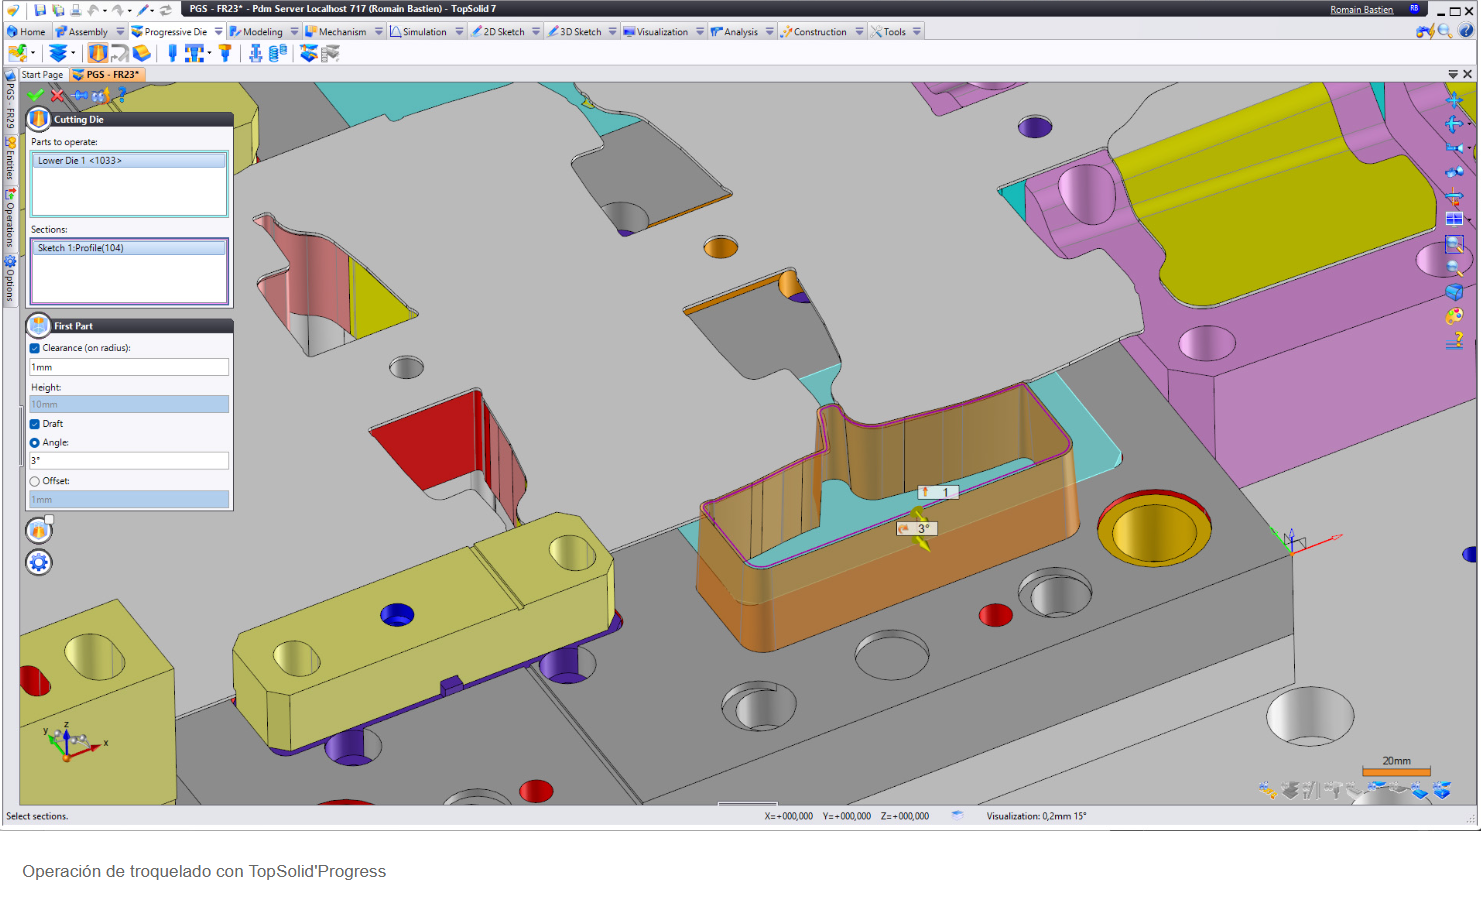
Task: Switch to the Start Page tab
Action: [42, 75]
